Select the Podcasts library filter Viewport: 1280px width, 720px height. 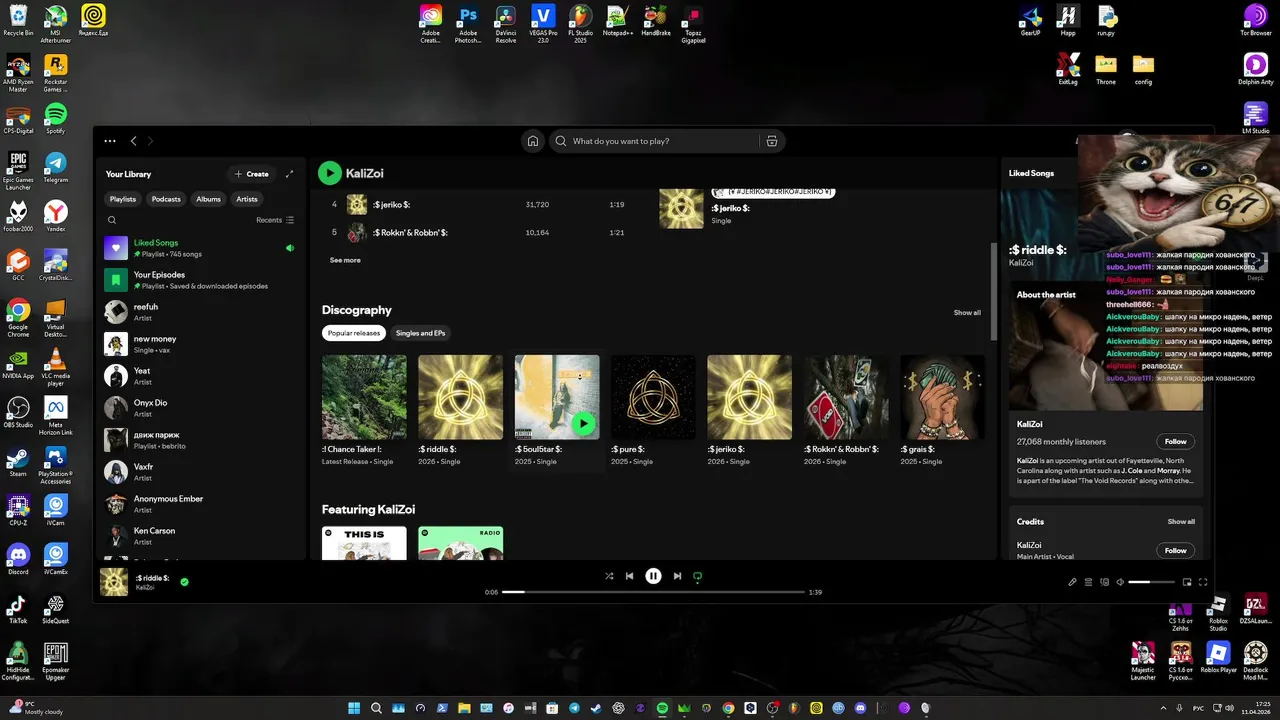[x=166, y=199]
